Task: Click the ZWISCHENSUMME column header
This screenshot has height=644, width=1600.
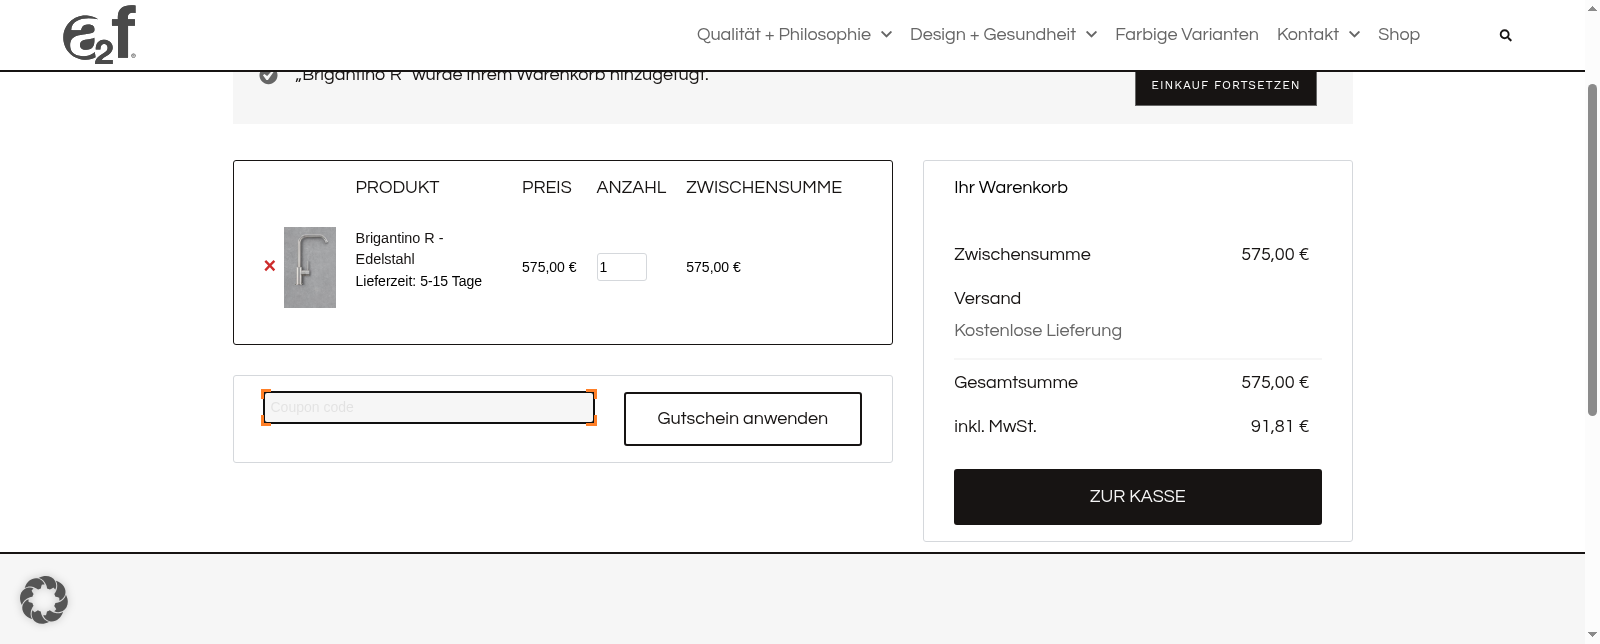Action: click(764, 187)
